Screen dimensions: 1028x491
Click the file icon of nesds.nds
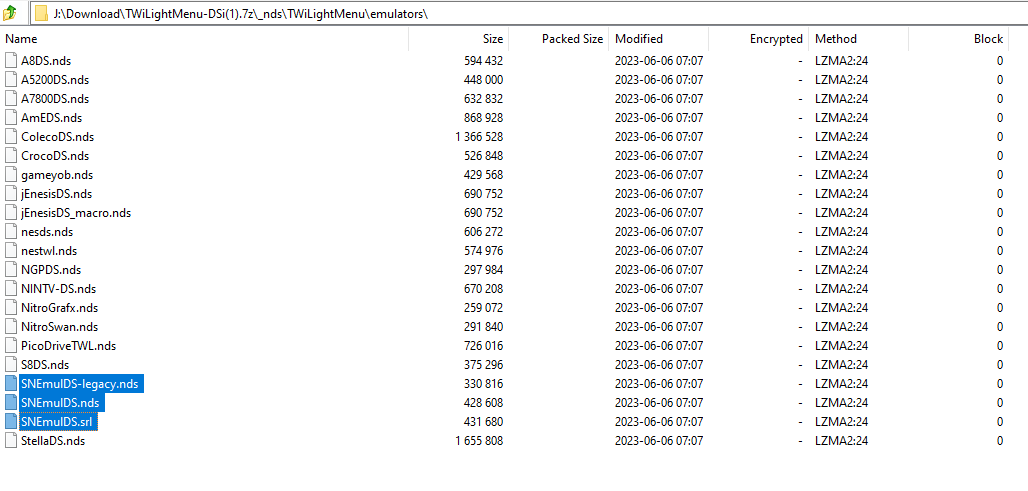(10, 232)
